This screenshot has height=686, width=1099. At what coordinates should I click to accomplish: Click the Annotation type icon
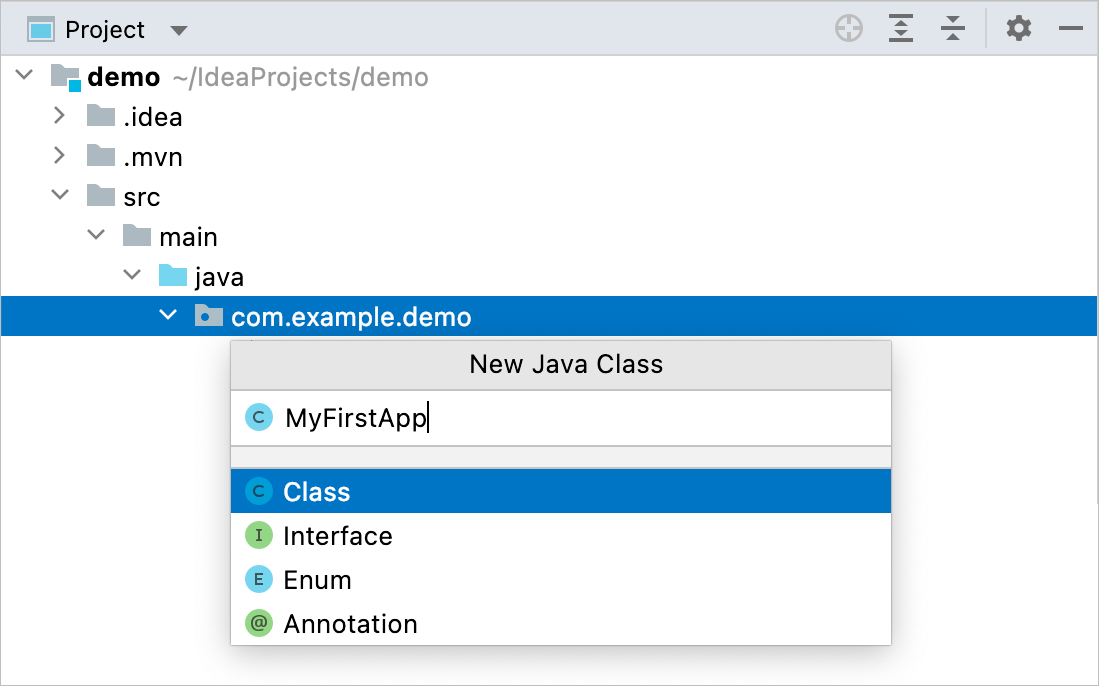[258, 623]
